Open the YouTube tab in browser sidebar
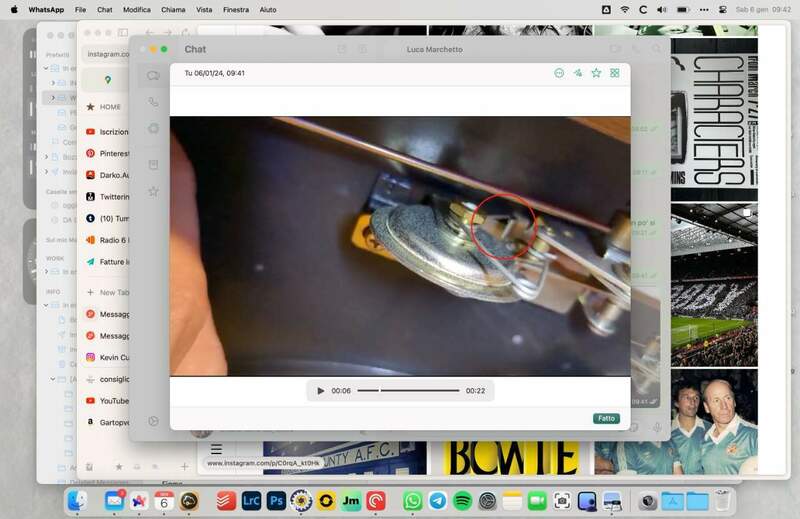 (107, 401)
